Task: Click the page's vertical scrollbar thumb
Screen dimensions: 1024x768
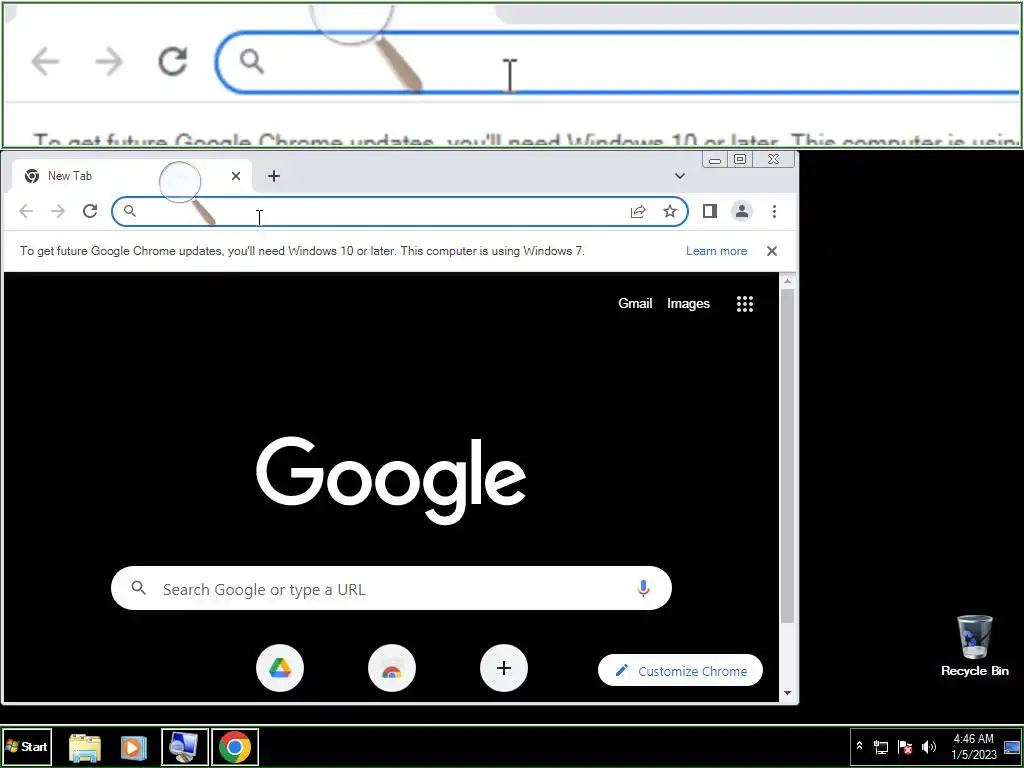Action: click(788, 455)
